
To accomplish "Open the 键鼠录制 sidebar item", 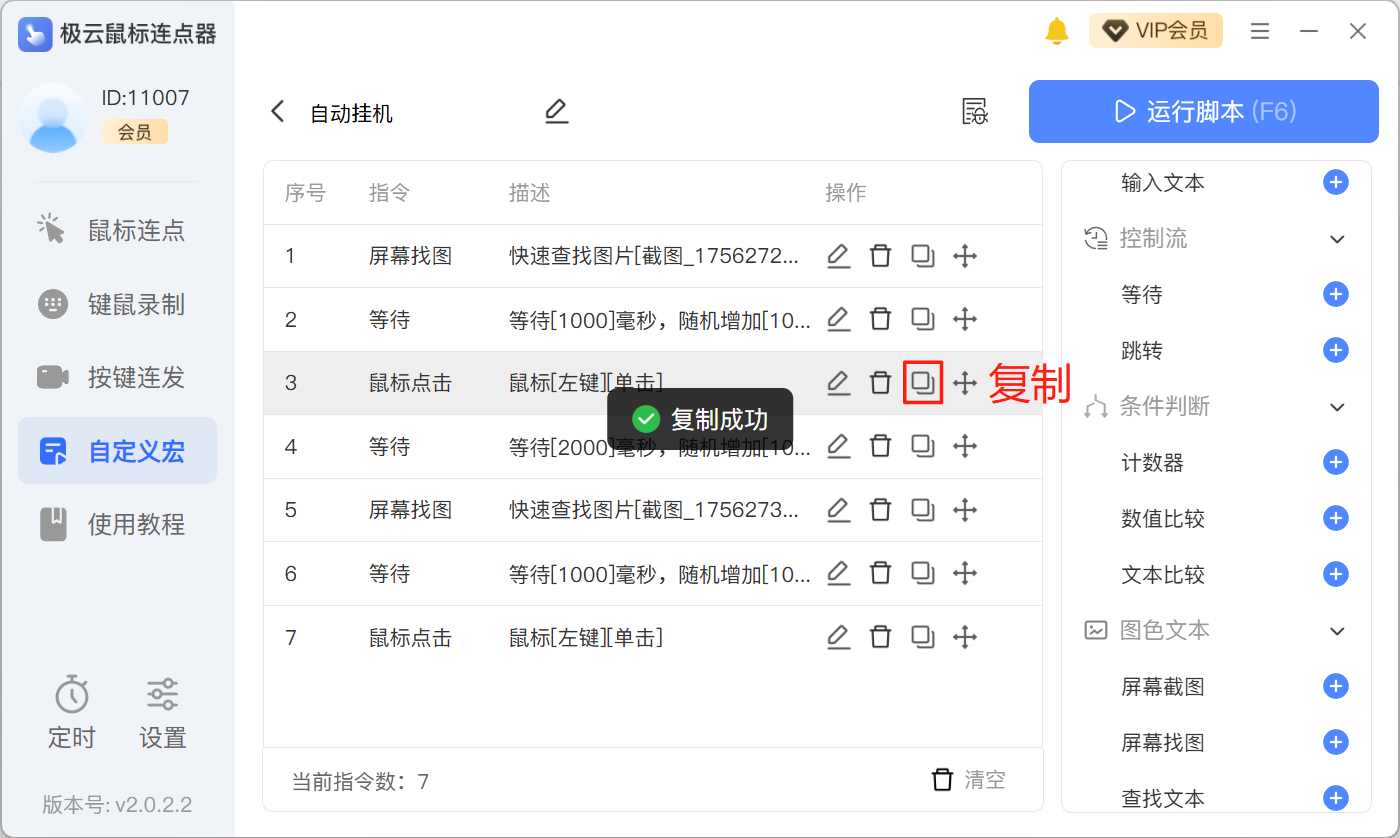I will tap(117, 305).
